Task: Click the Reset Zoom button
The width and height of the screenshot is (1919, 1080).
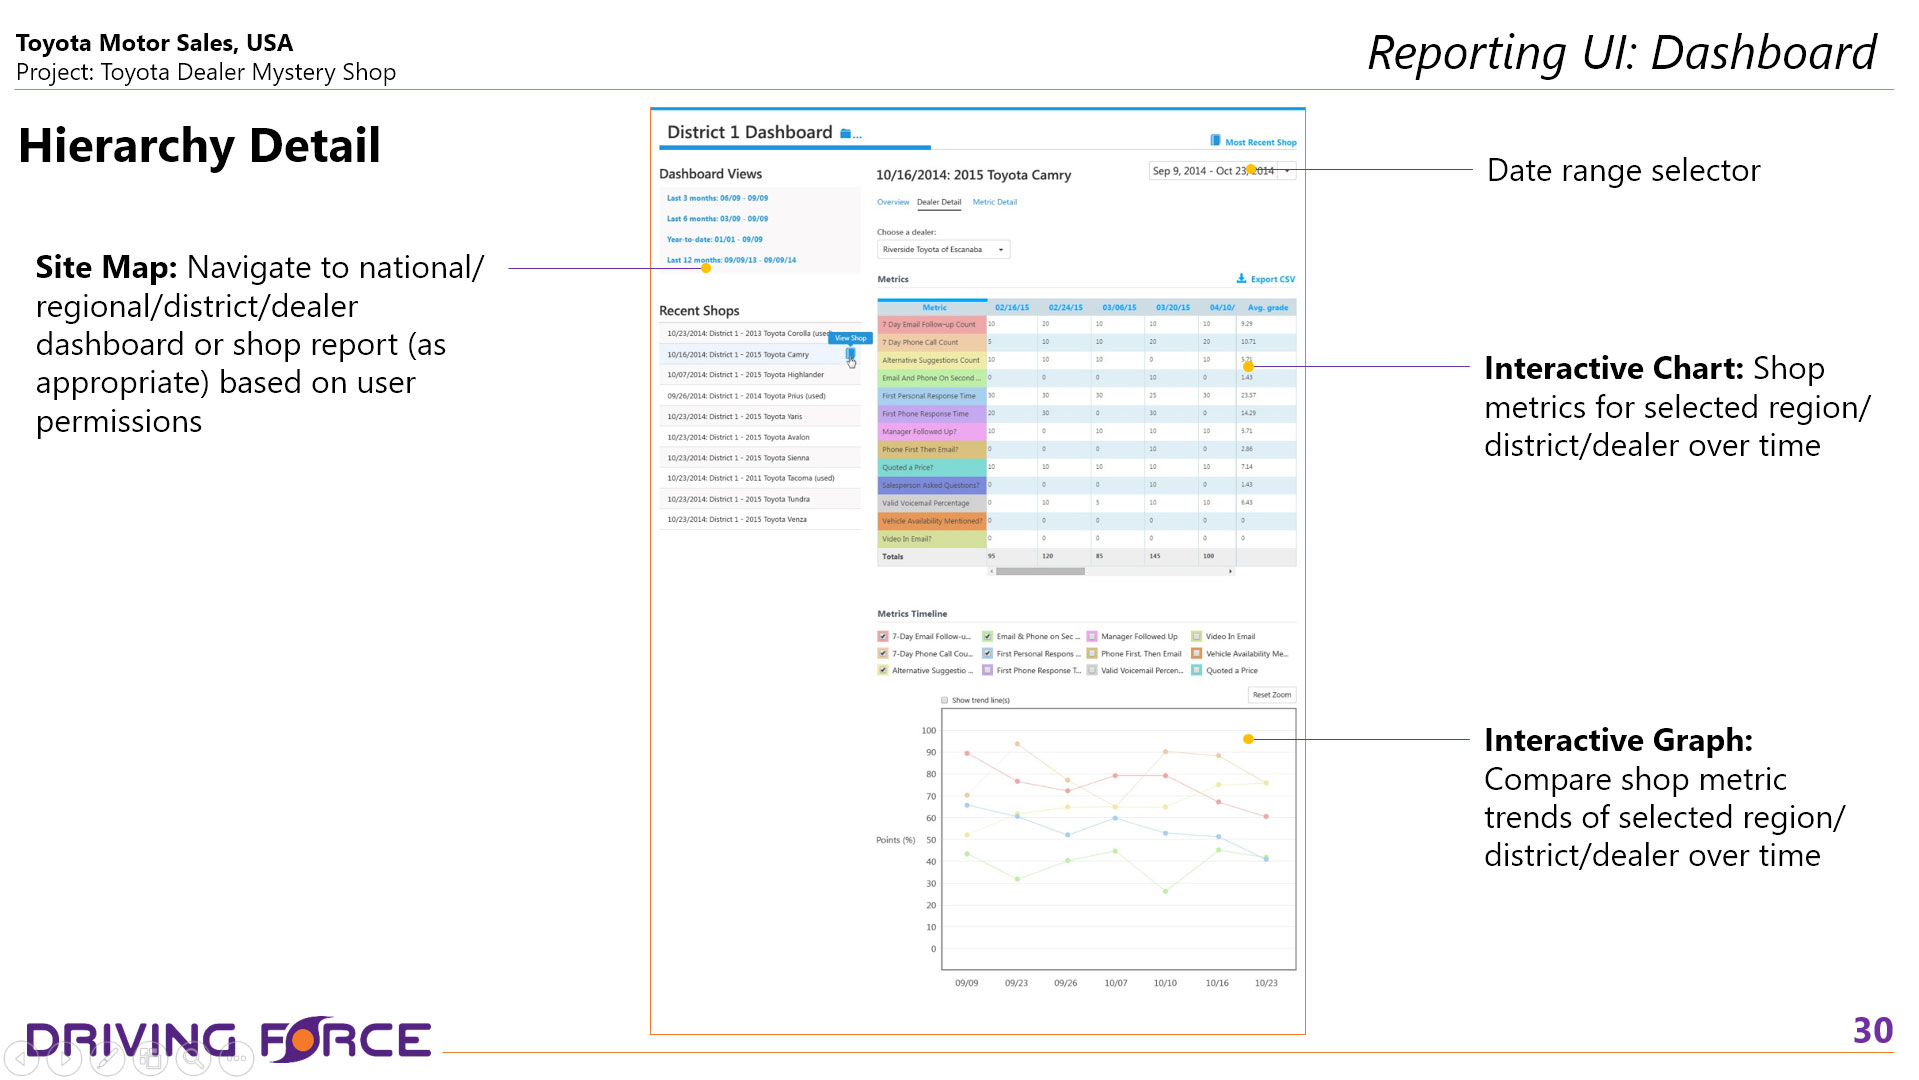Action: (x=1272, y=695)
